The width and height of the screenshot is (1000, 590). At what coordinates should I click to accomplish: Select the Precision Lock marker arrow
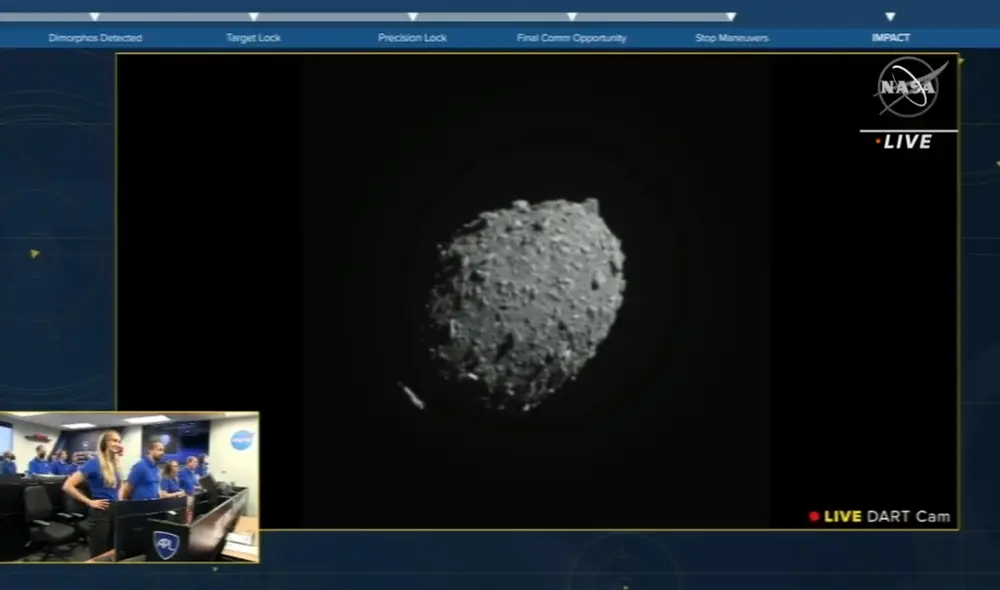(x=412, y=16)
